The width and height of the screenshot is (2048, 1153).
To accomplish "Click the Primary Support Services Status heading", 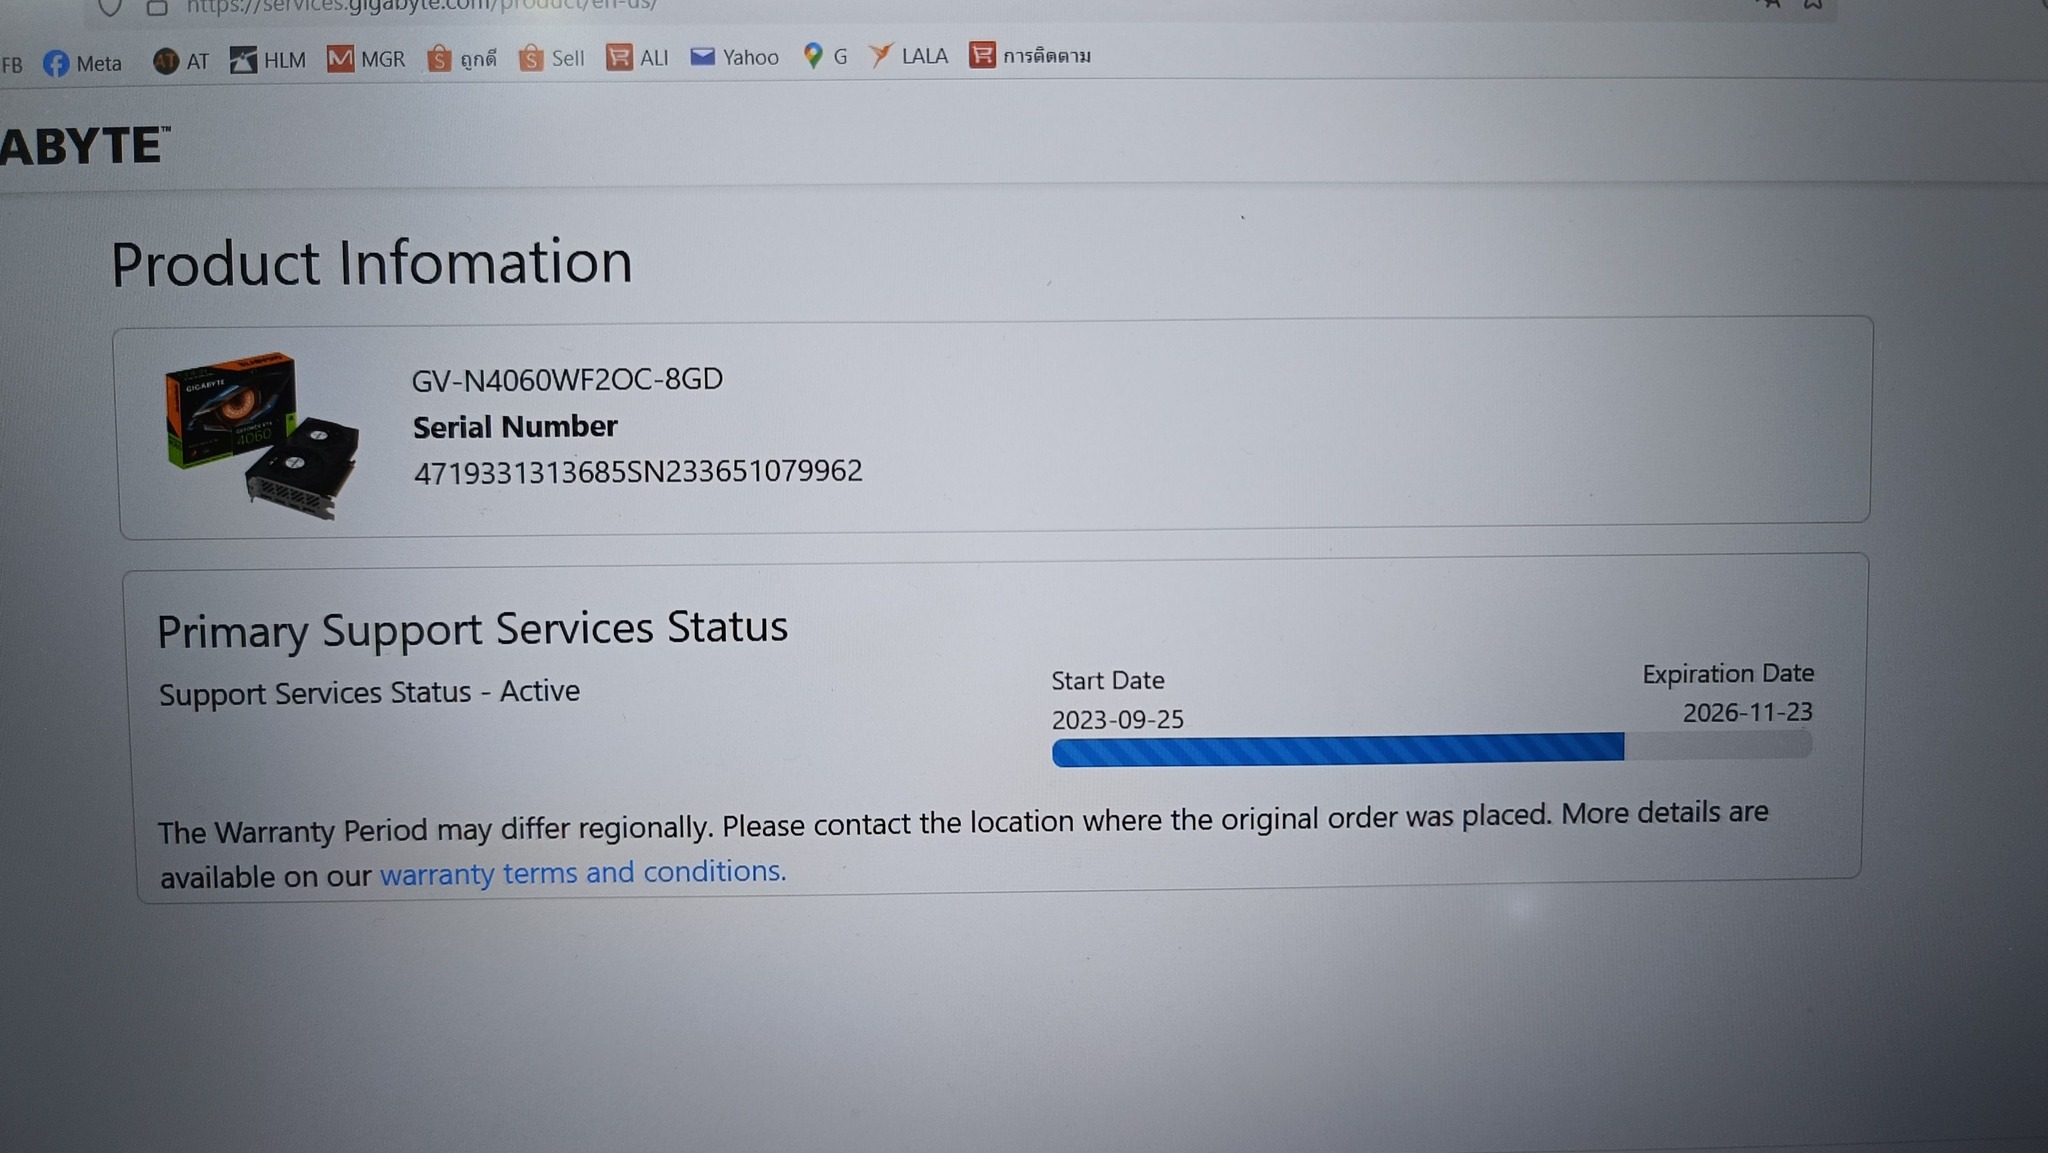I will 472,629.
